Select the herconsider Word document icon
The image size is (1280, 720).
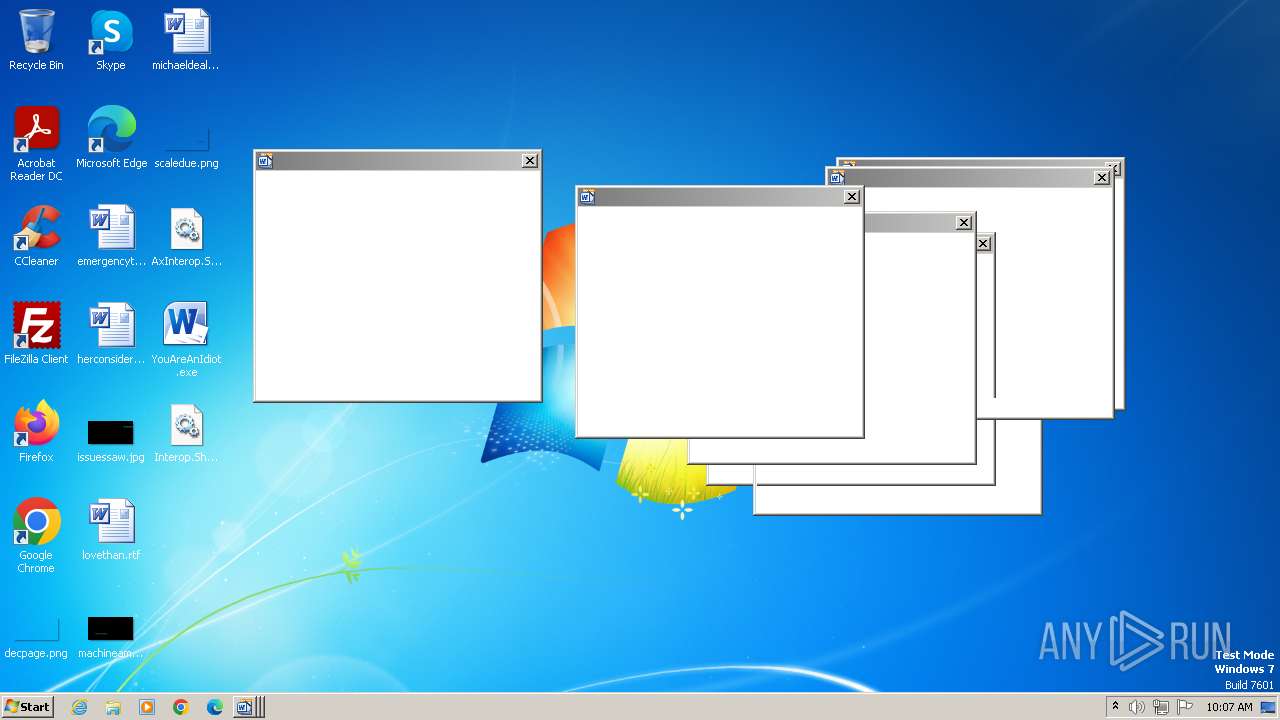click(x=111, y=334)
